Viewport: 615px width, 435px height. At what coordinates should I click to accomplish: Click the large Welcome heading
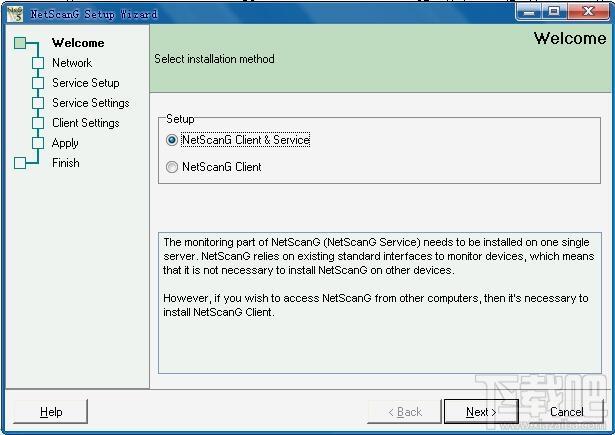(x=570, y=38)
